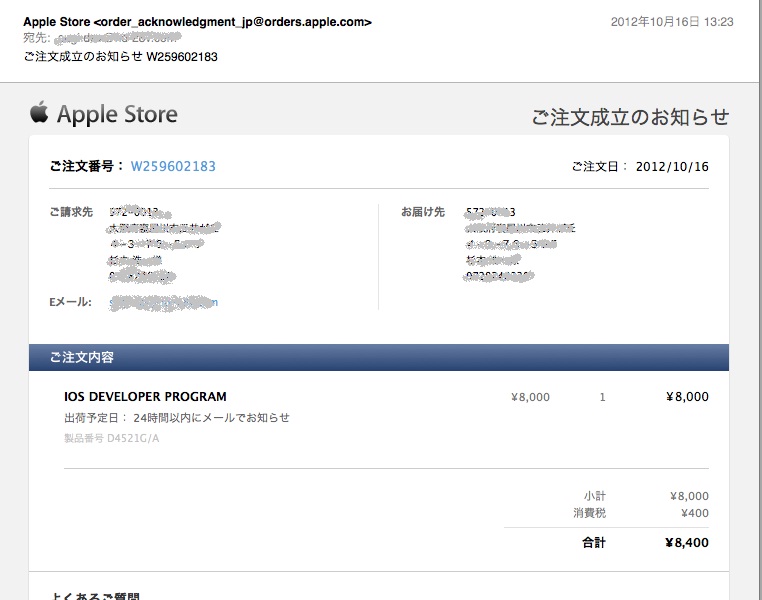The width and height of the screenshot is (762, 600).
Task: Open order number link W259602183
Action: tap(172, 166)
